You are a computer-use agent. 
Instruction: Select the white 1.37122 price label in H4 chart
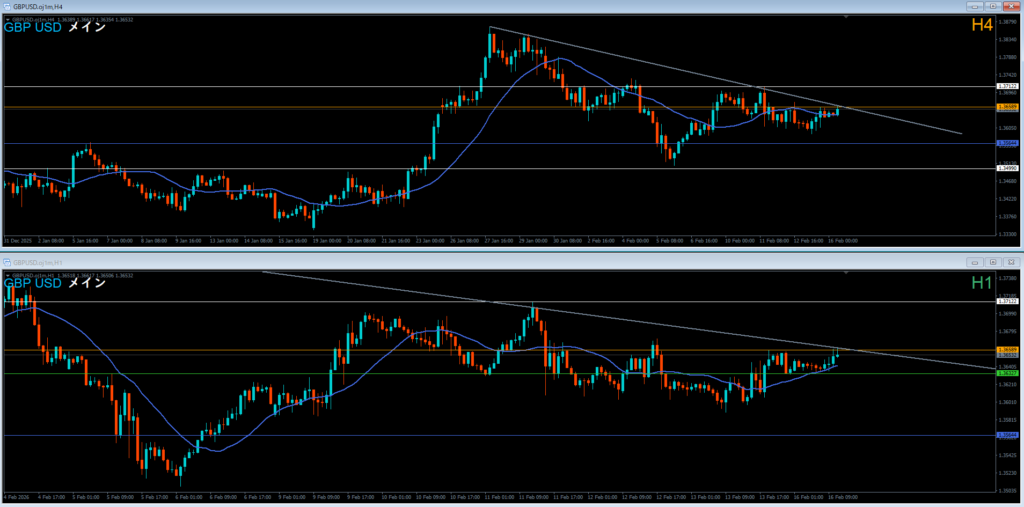1008,86
